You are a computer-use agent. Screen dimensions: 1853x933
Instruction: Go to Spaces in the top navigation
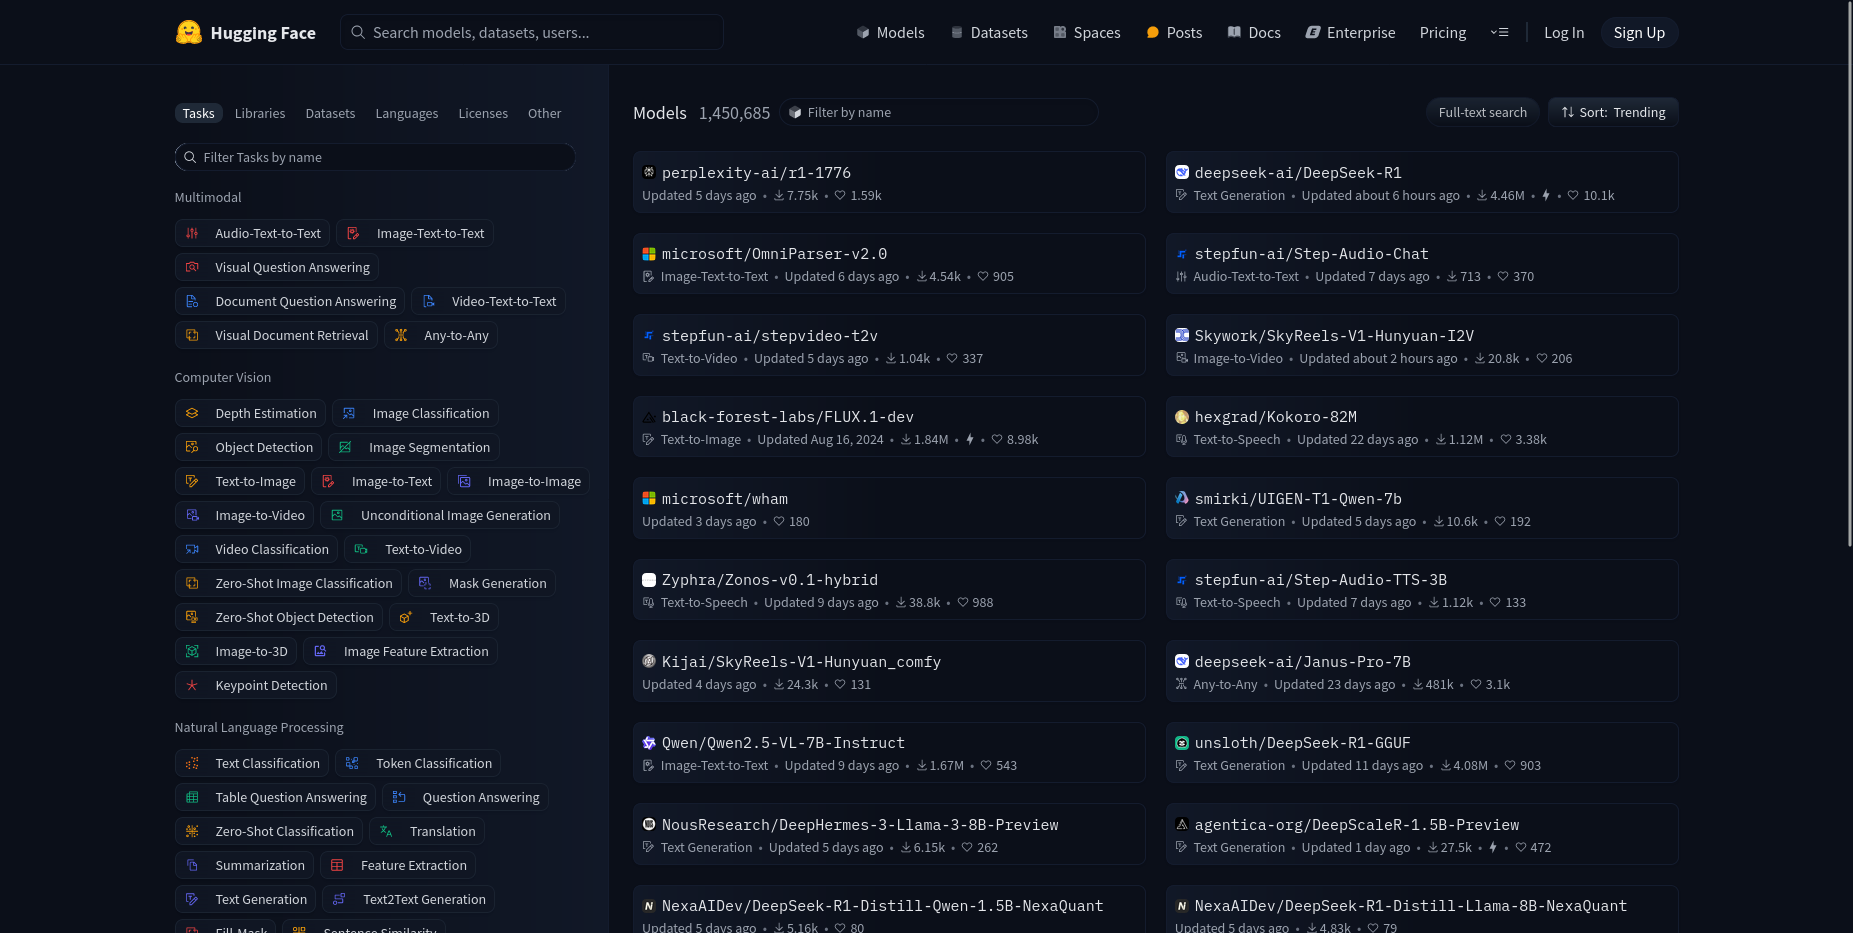1086,33
